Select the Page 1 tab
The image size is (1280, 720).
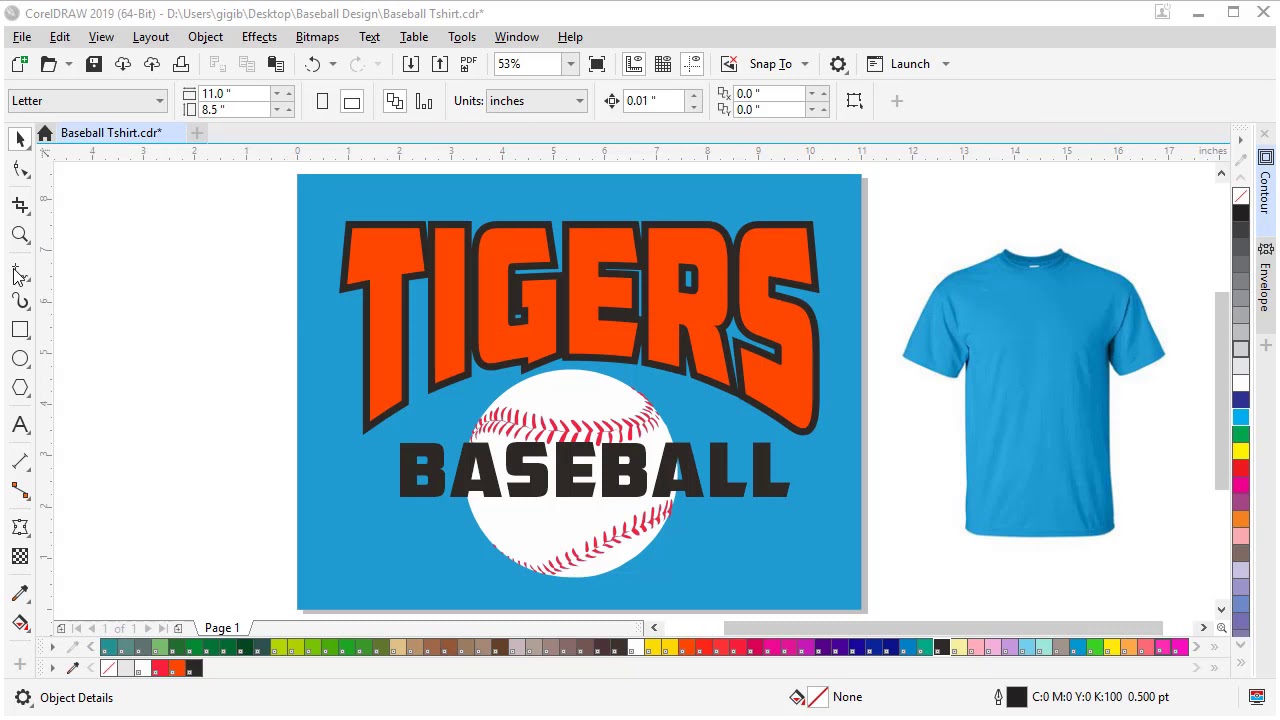click(222, 628)
